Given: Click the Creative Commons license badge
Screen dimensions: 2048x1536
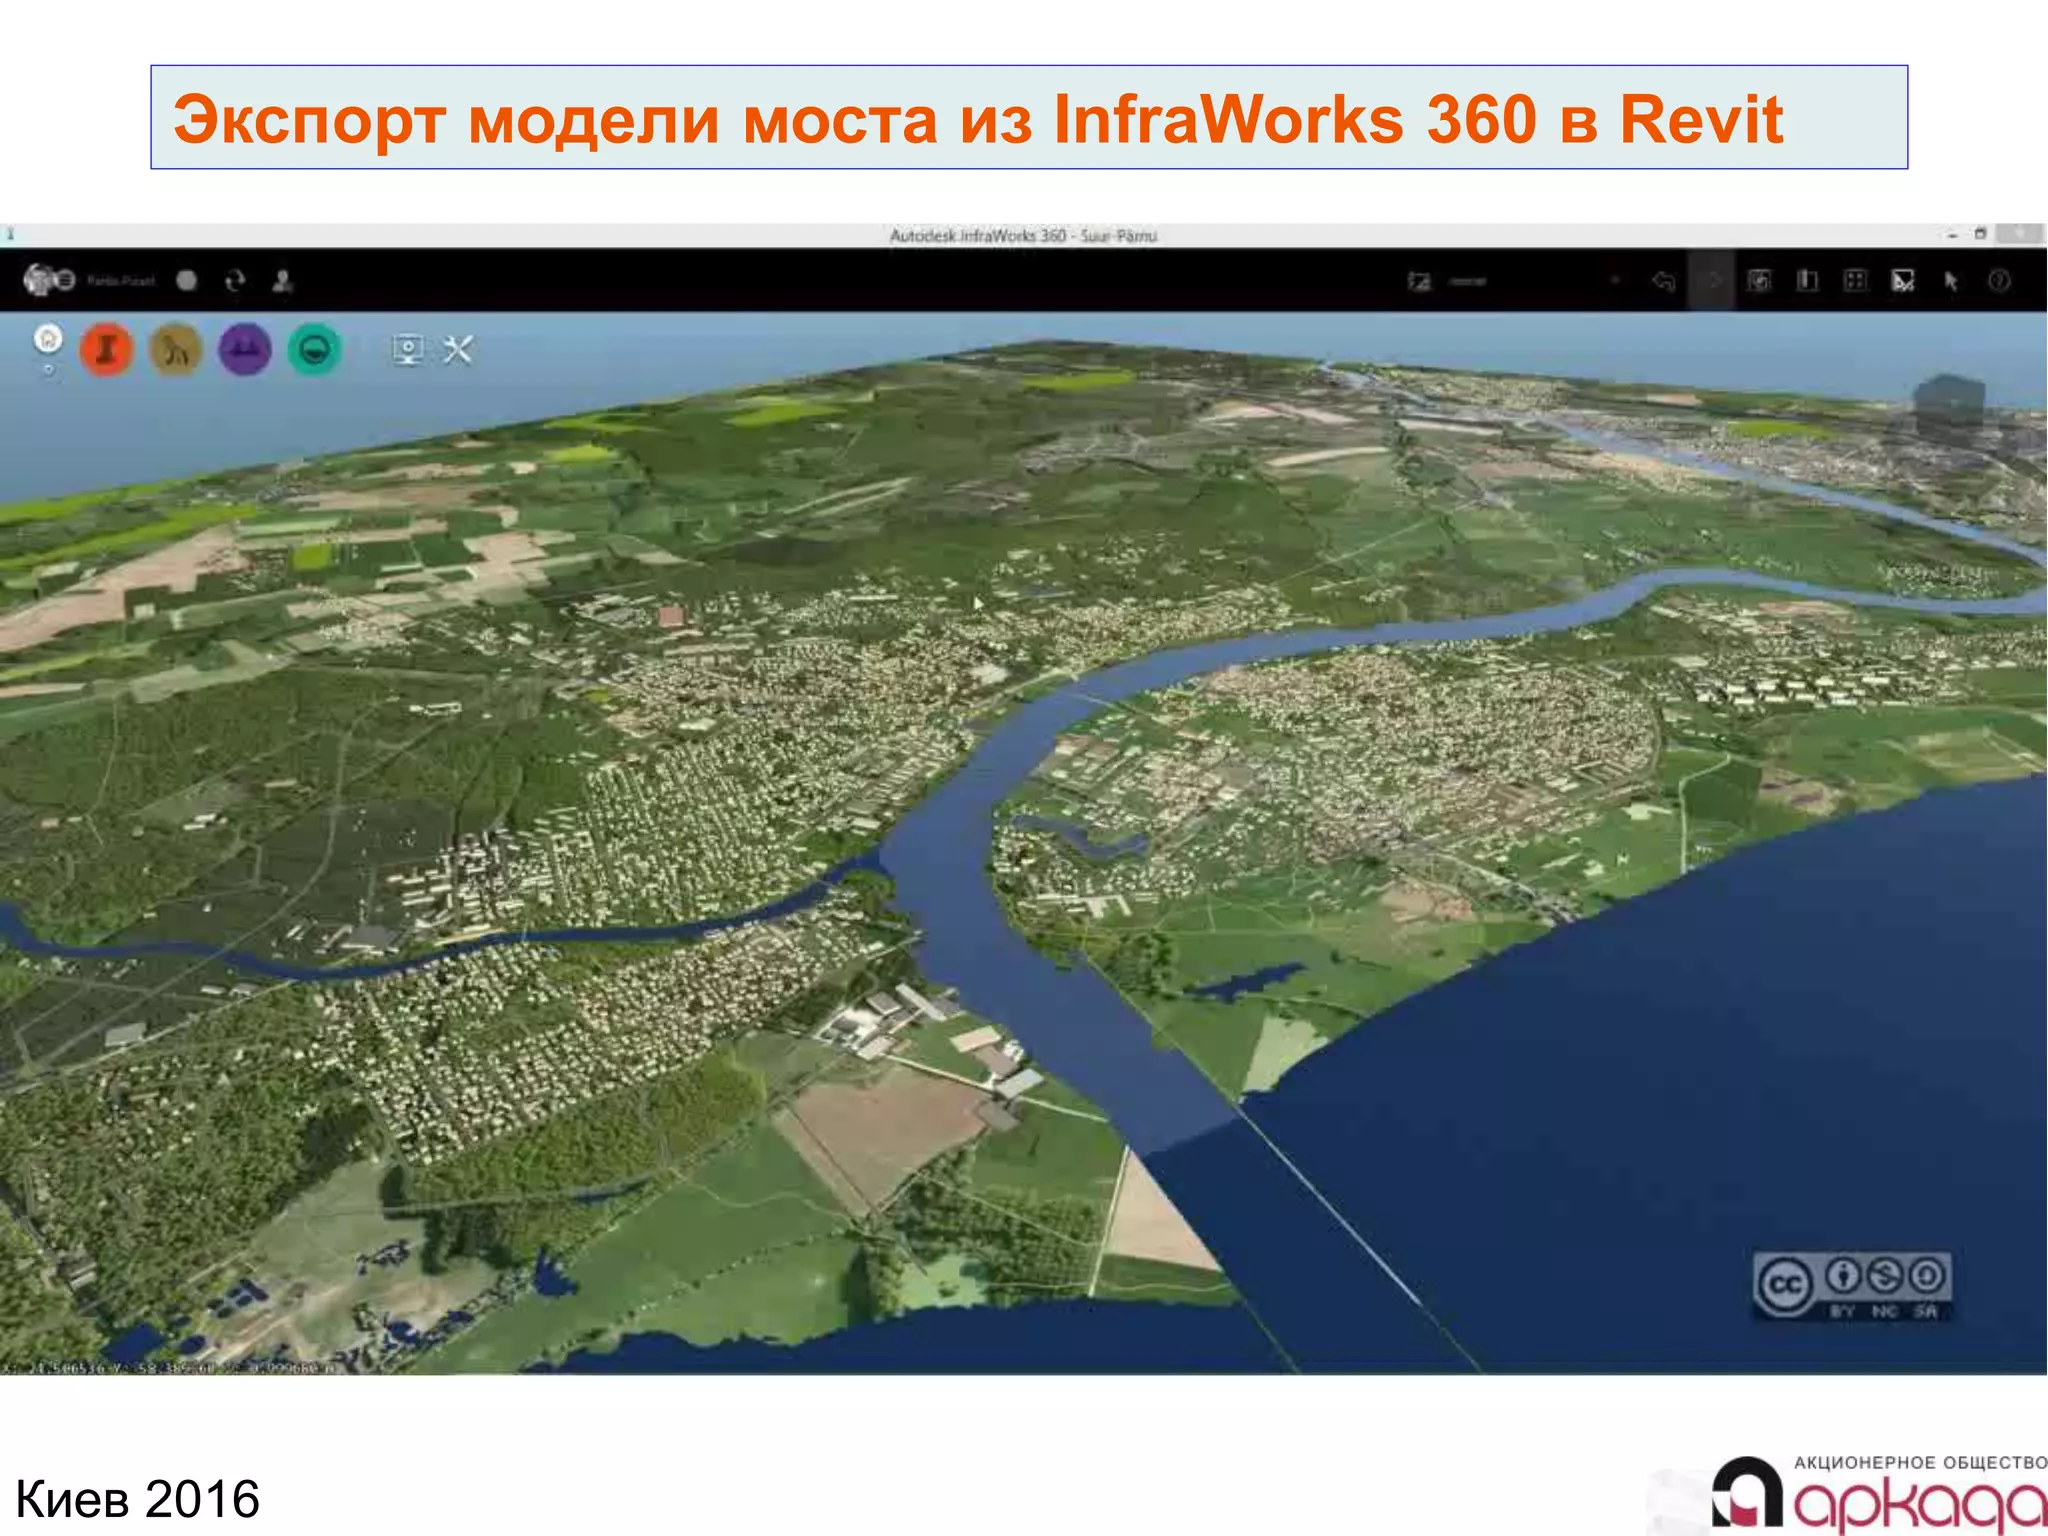Looking at the screenshot, I should pos(1852,1286).
